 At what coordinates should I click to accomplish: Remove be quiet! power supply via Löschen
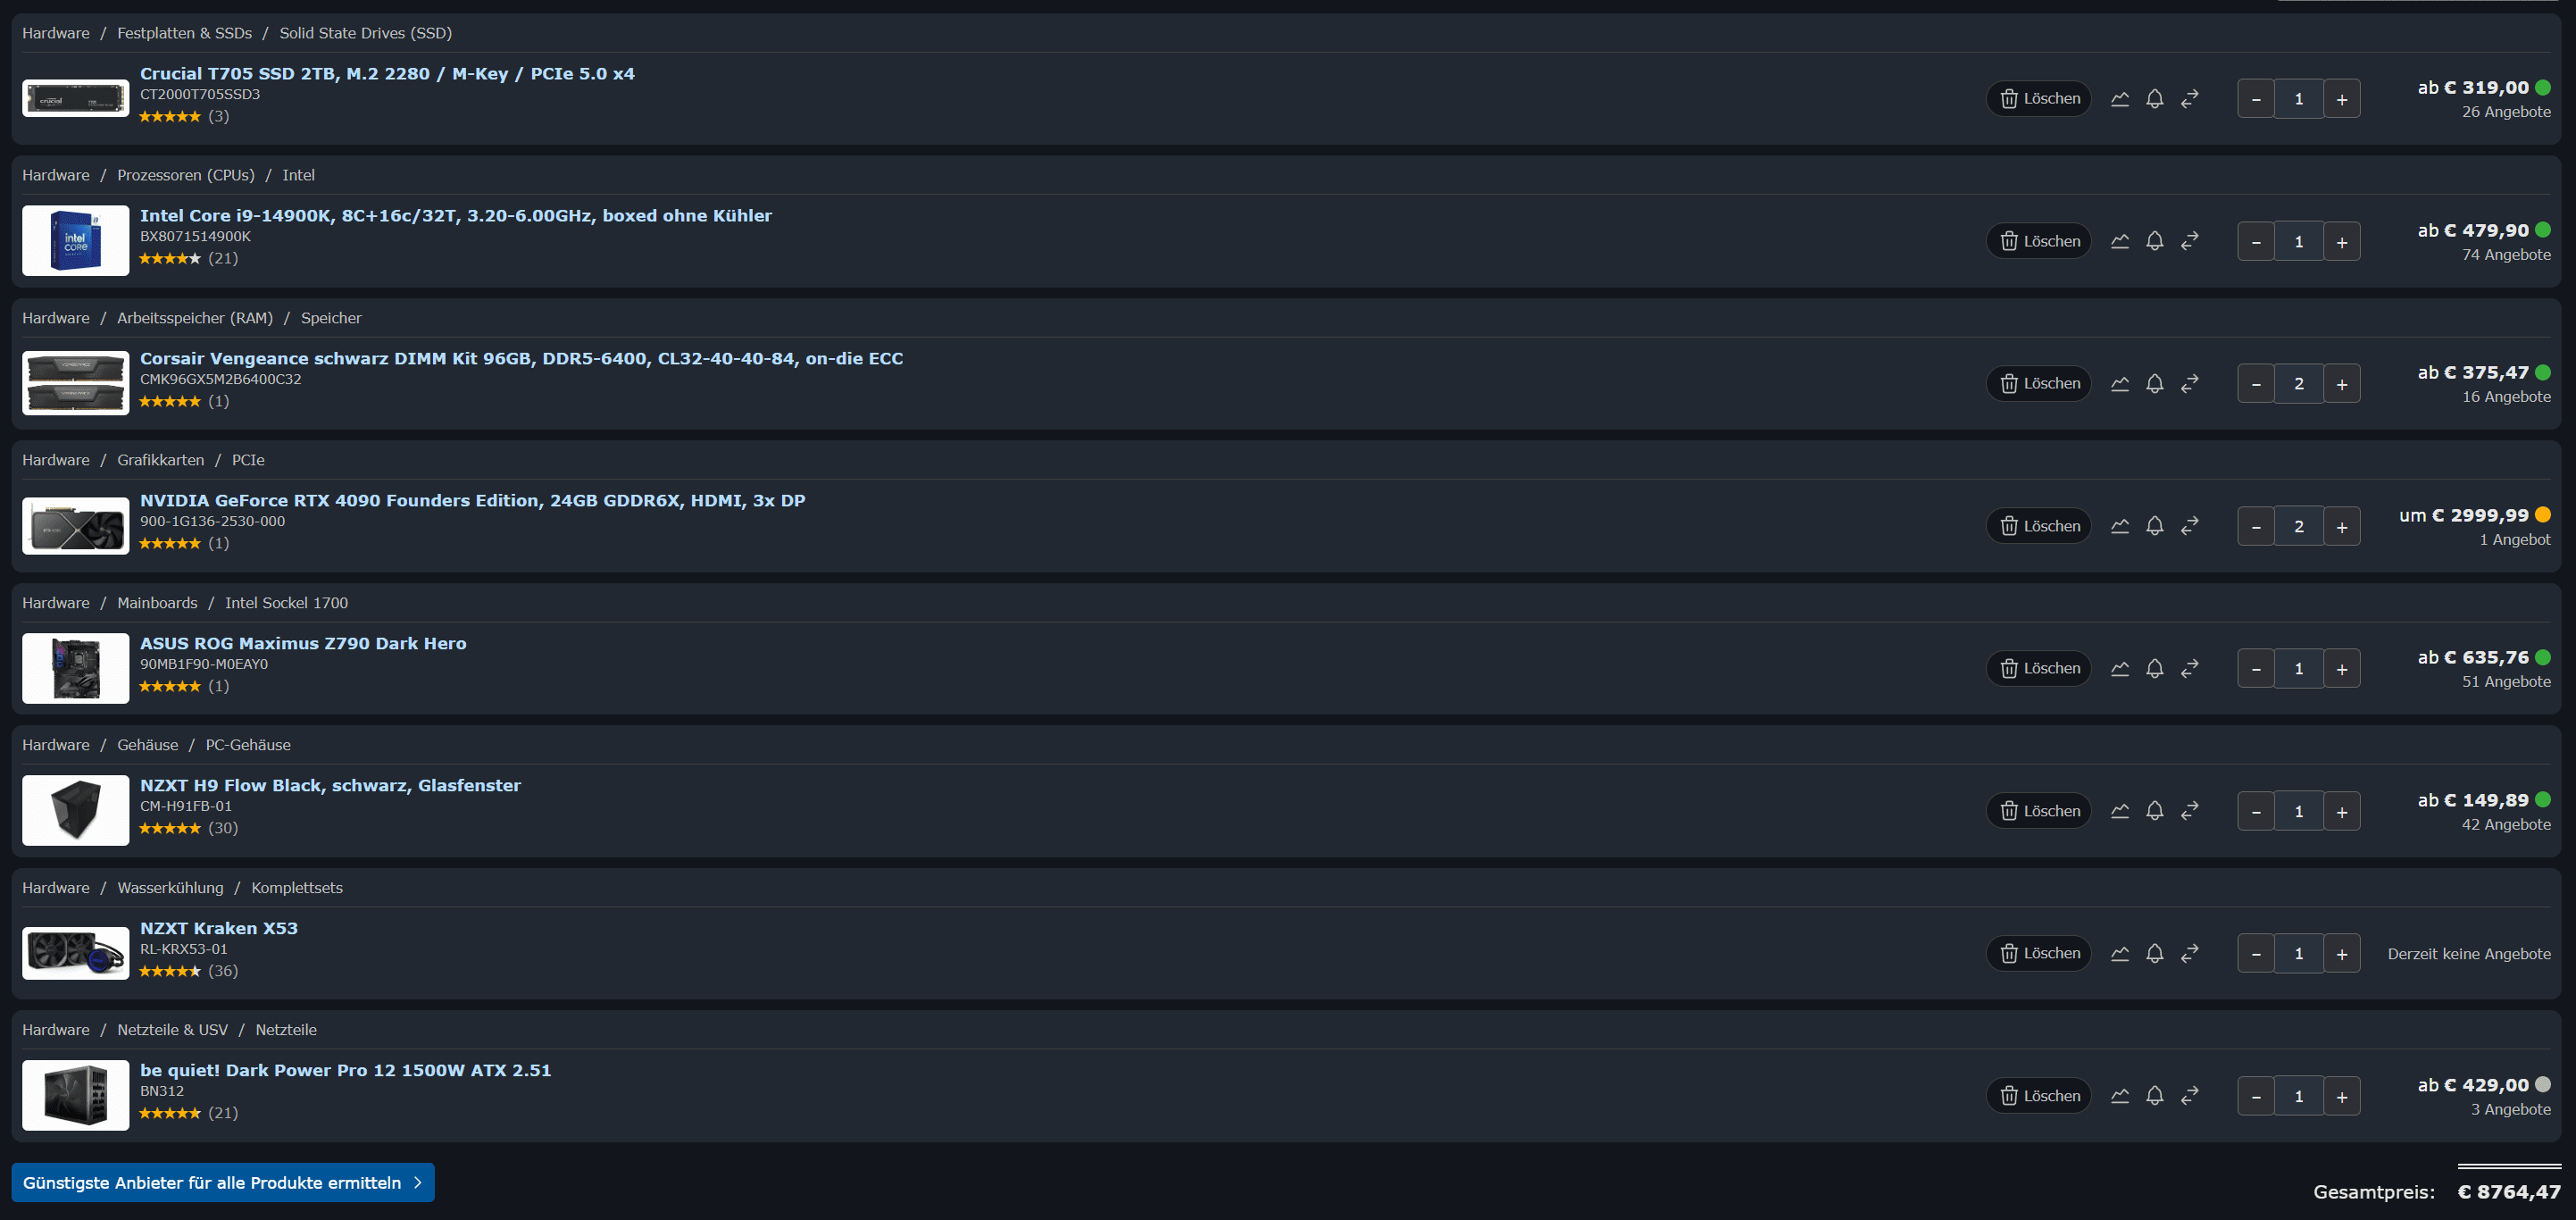(2039, 1096)
